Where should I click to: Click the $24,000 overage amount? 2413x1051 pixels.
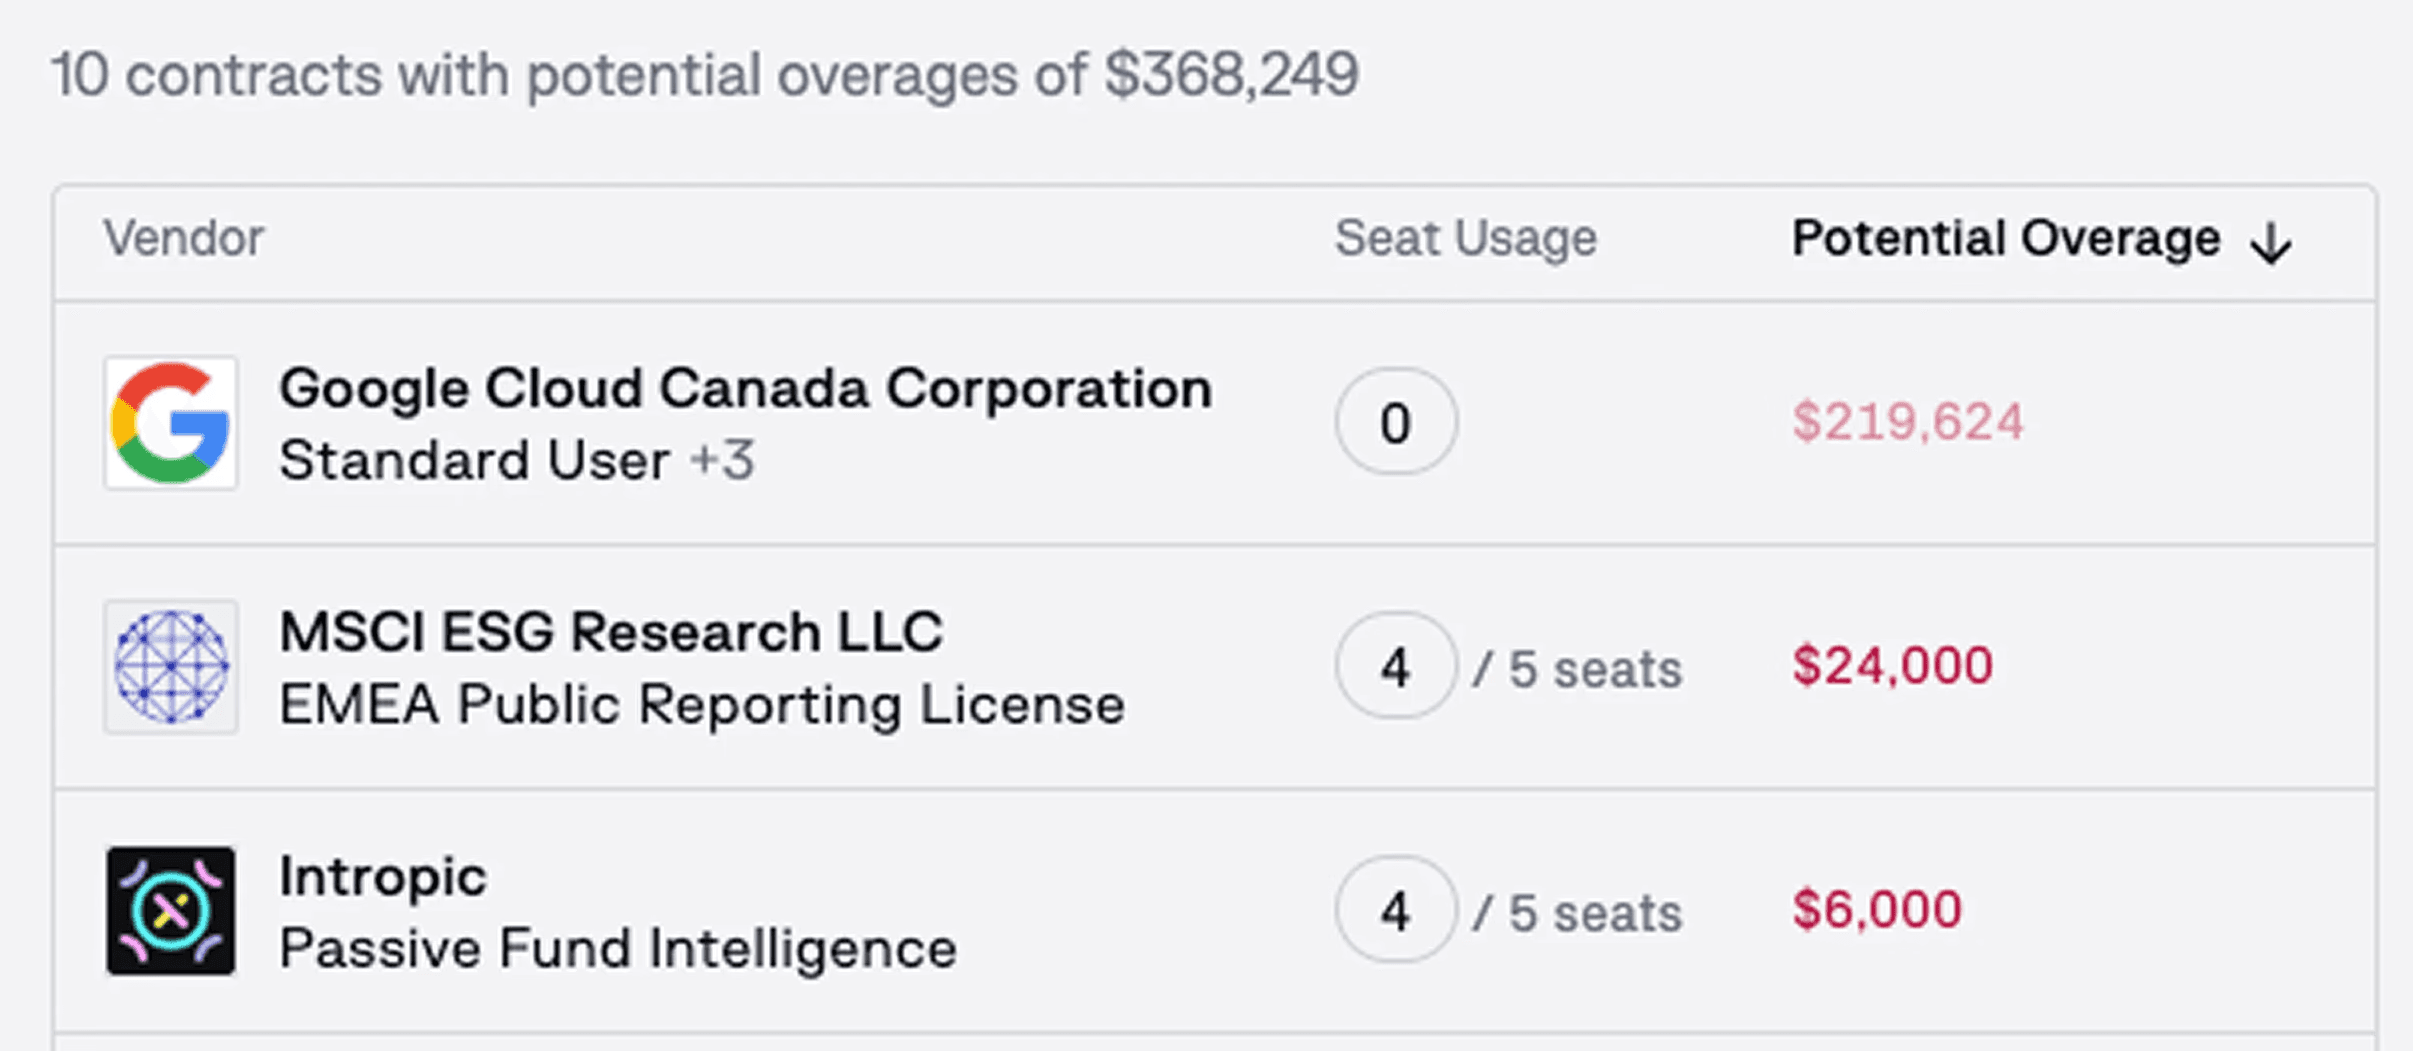click(x=1892, y=666)
